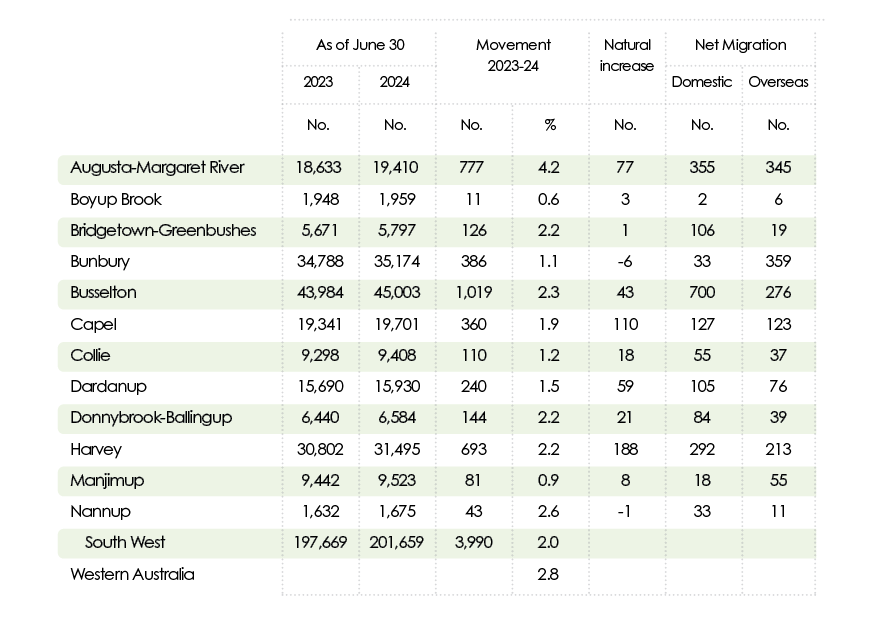Click Bridgetown-Greenbushes domestic value 106
This screenshot has height=625, width=875.
pos(702,230)
